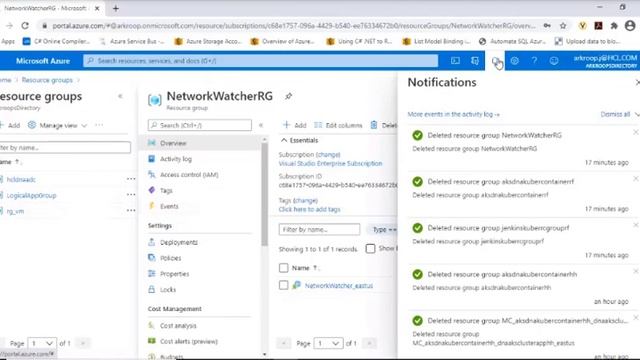
Task: Open more options for hcldnaadc row
Action: coord(131,179)
